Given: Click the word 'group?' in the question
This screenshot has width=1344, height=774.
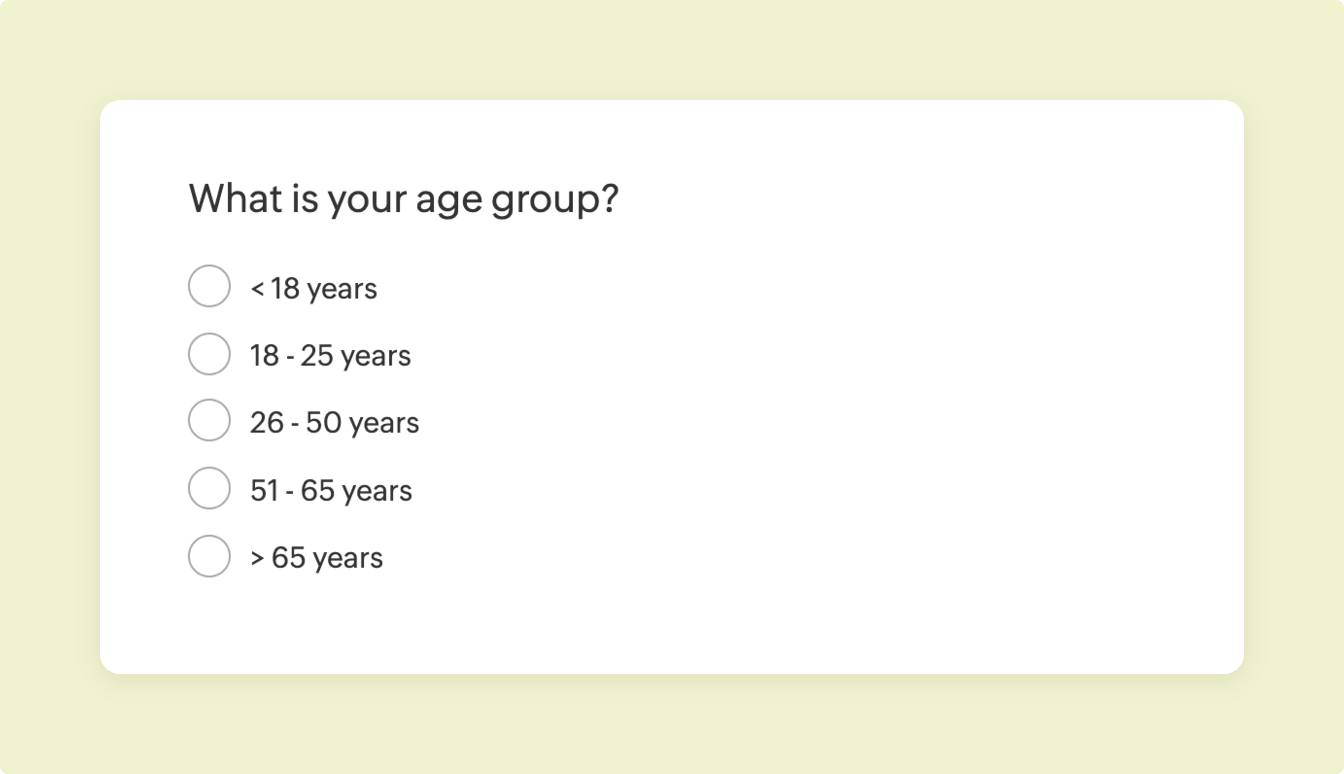Looking at the screenshot, I should click(x=555, y=198).
